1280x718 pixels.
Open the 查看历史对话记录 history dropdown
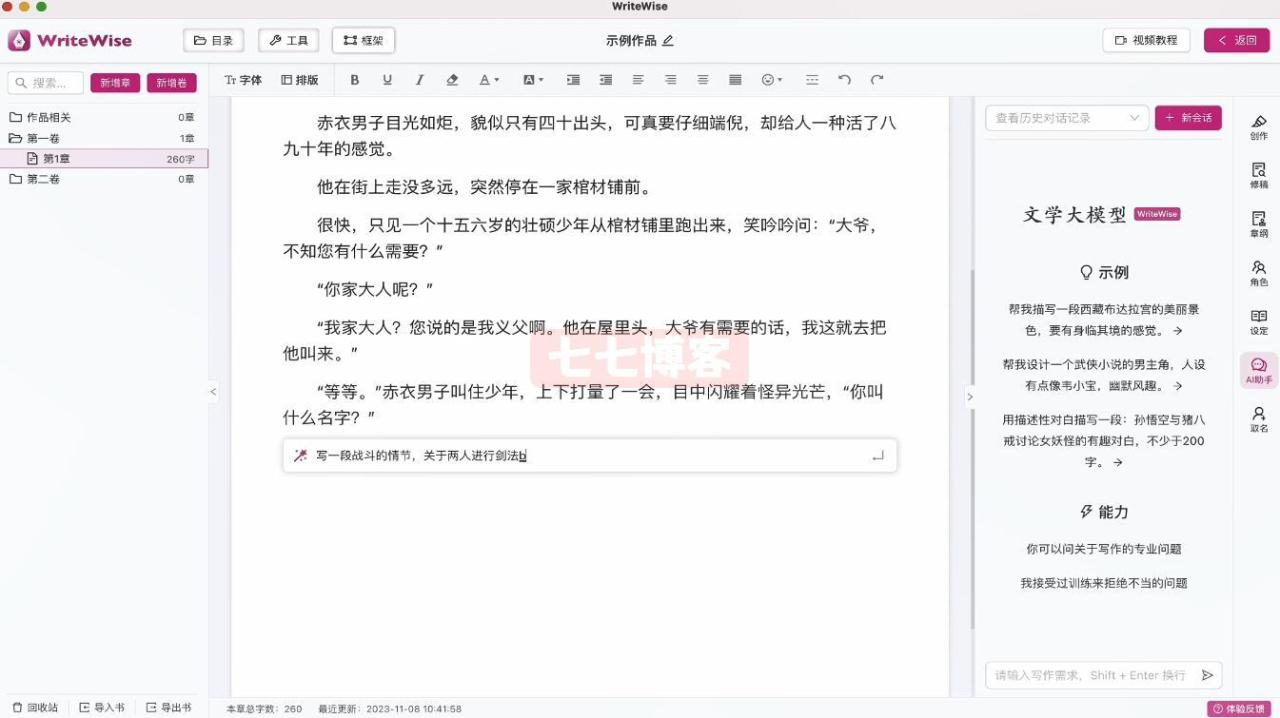[1066, 117]
